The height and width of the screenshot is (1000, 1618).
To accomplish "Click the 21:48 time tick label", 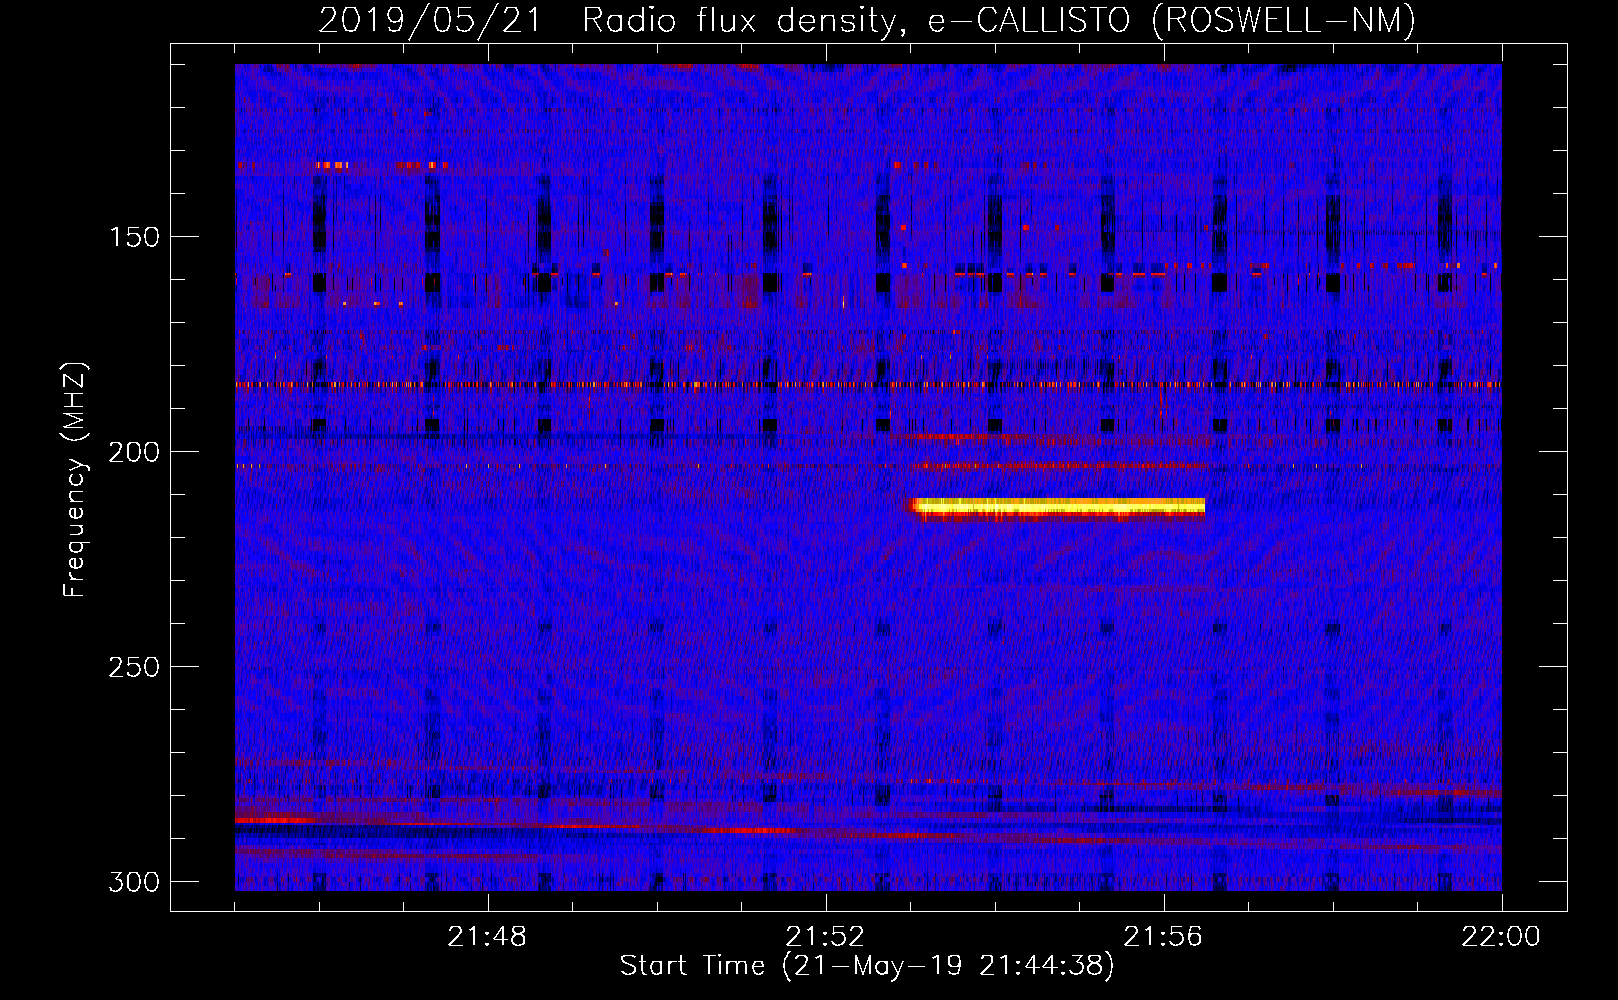I will tap(487, 937).
